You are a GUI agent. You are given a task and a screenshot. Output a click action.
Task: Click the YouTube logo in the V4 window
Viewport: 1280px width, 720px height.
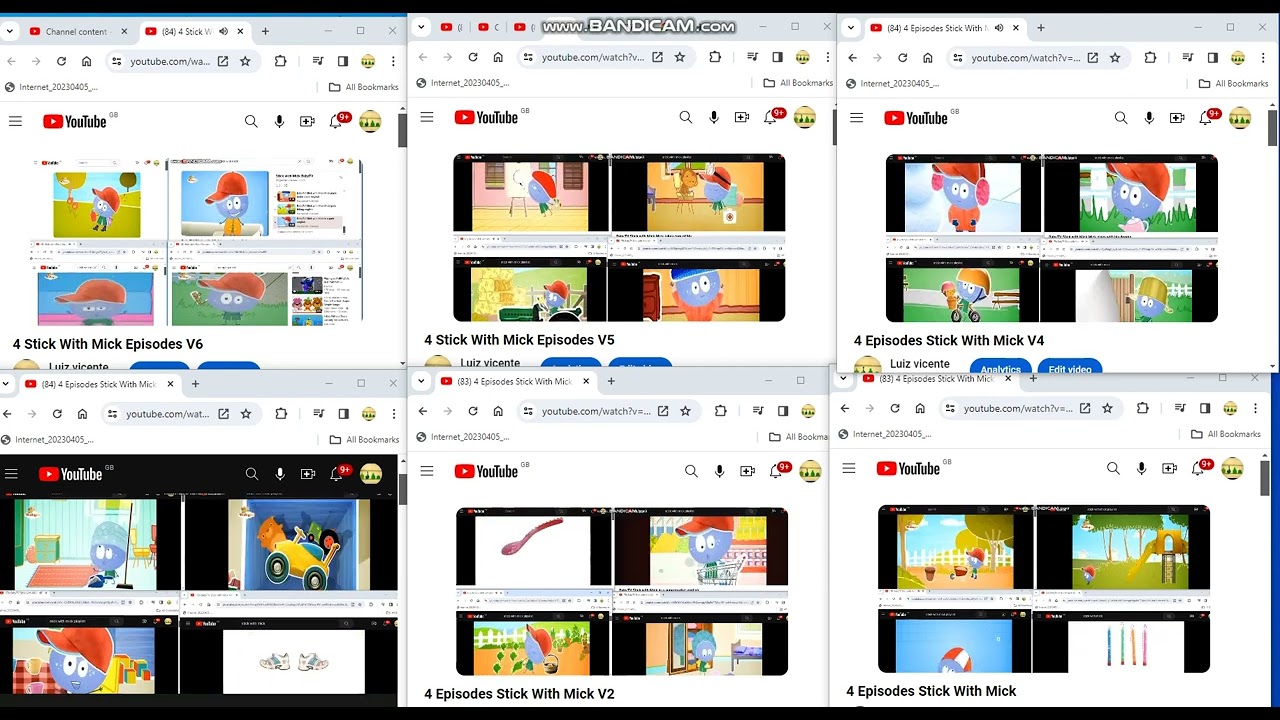click(916, 118)
